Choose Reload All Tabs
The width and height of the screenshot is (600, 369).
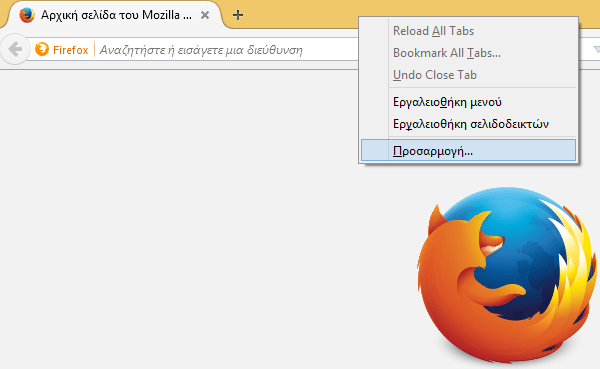pos(468,31)
